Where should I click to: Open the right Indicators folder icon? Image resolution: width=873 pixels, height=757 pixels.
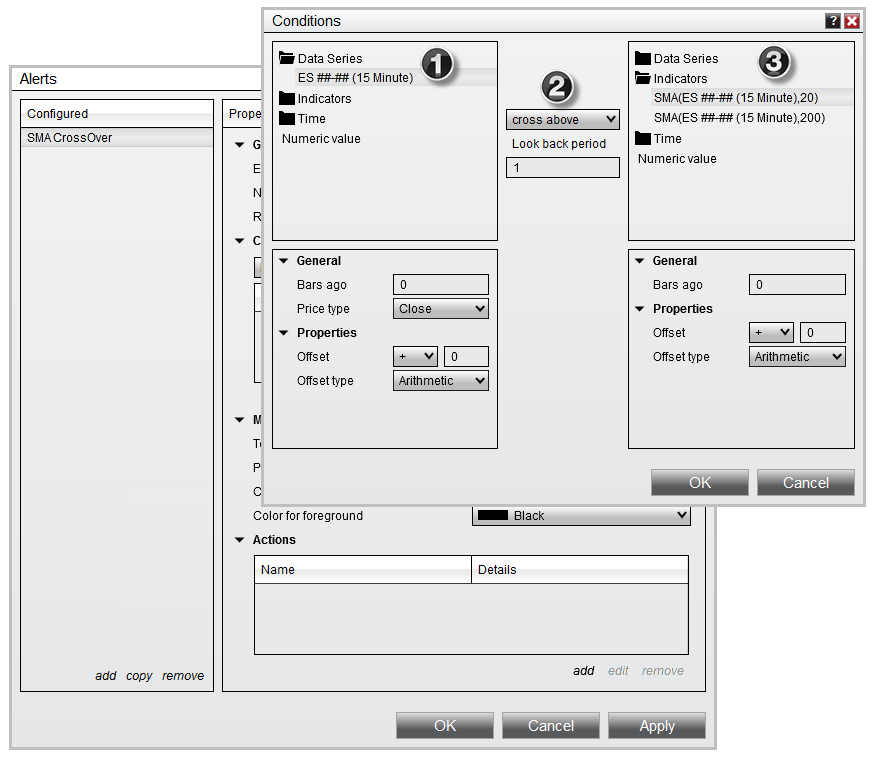(644, 79)
